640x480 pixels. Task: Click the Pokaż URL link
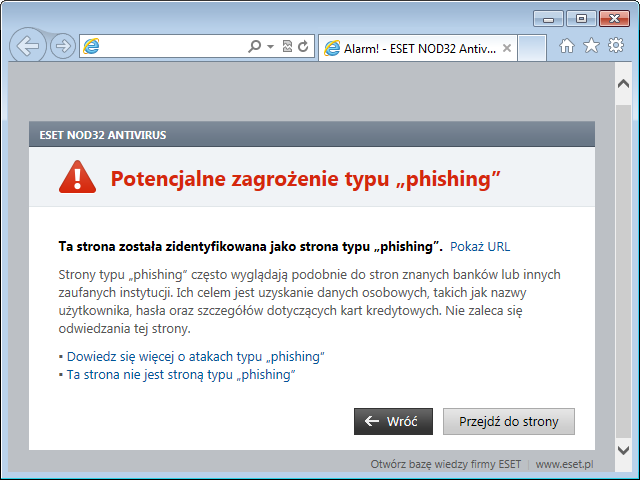point(480,247)
